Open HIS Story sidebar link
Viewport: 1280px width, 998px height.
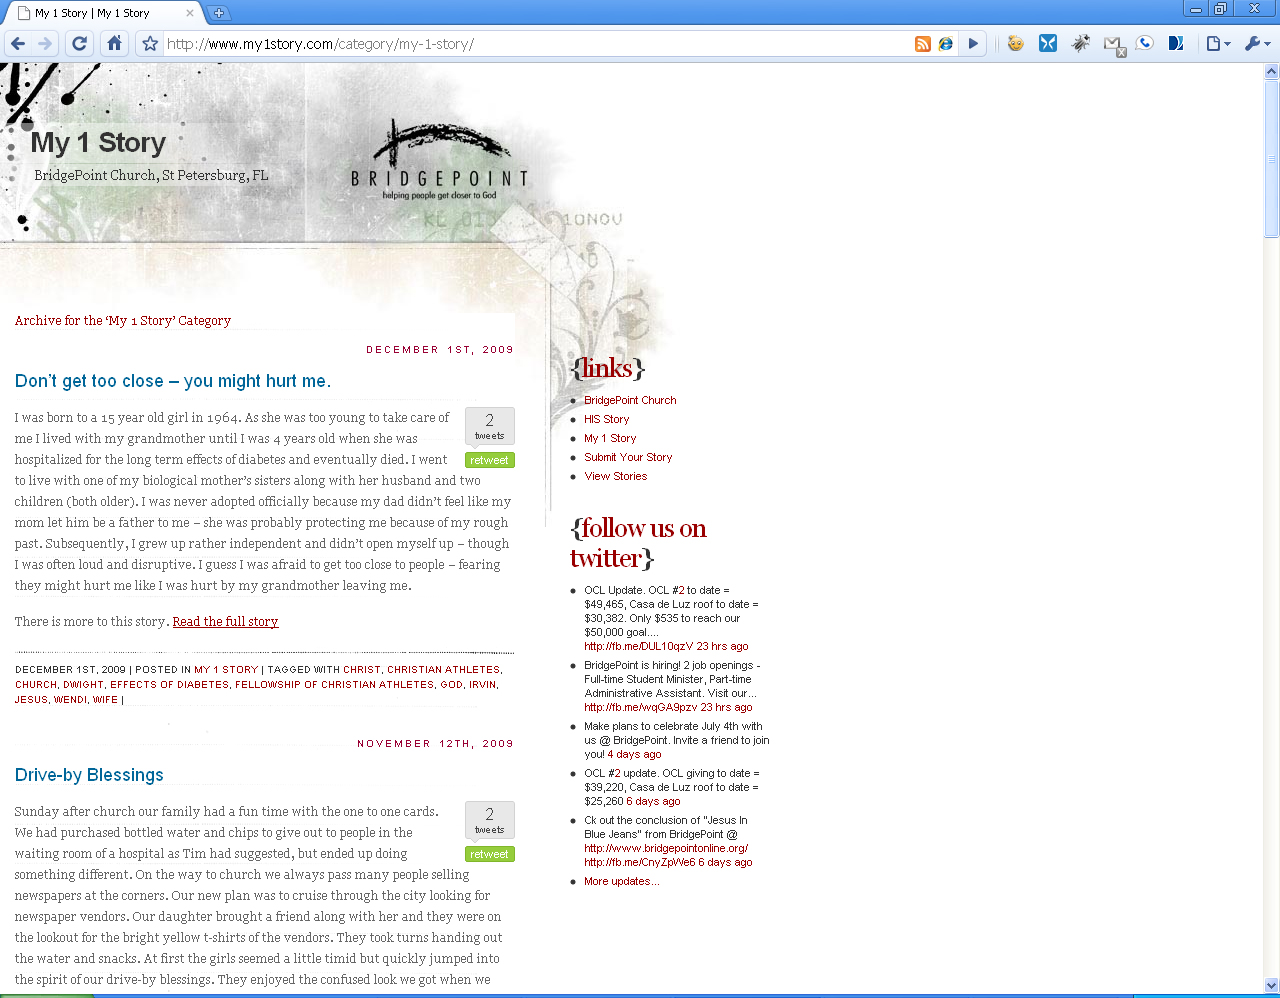click(x=607, y=419)
